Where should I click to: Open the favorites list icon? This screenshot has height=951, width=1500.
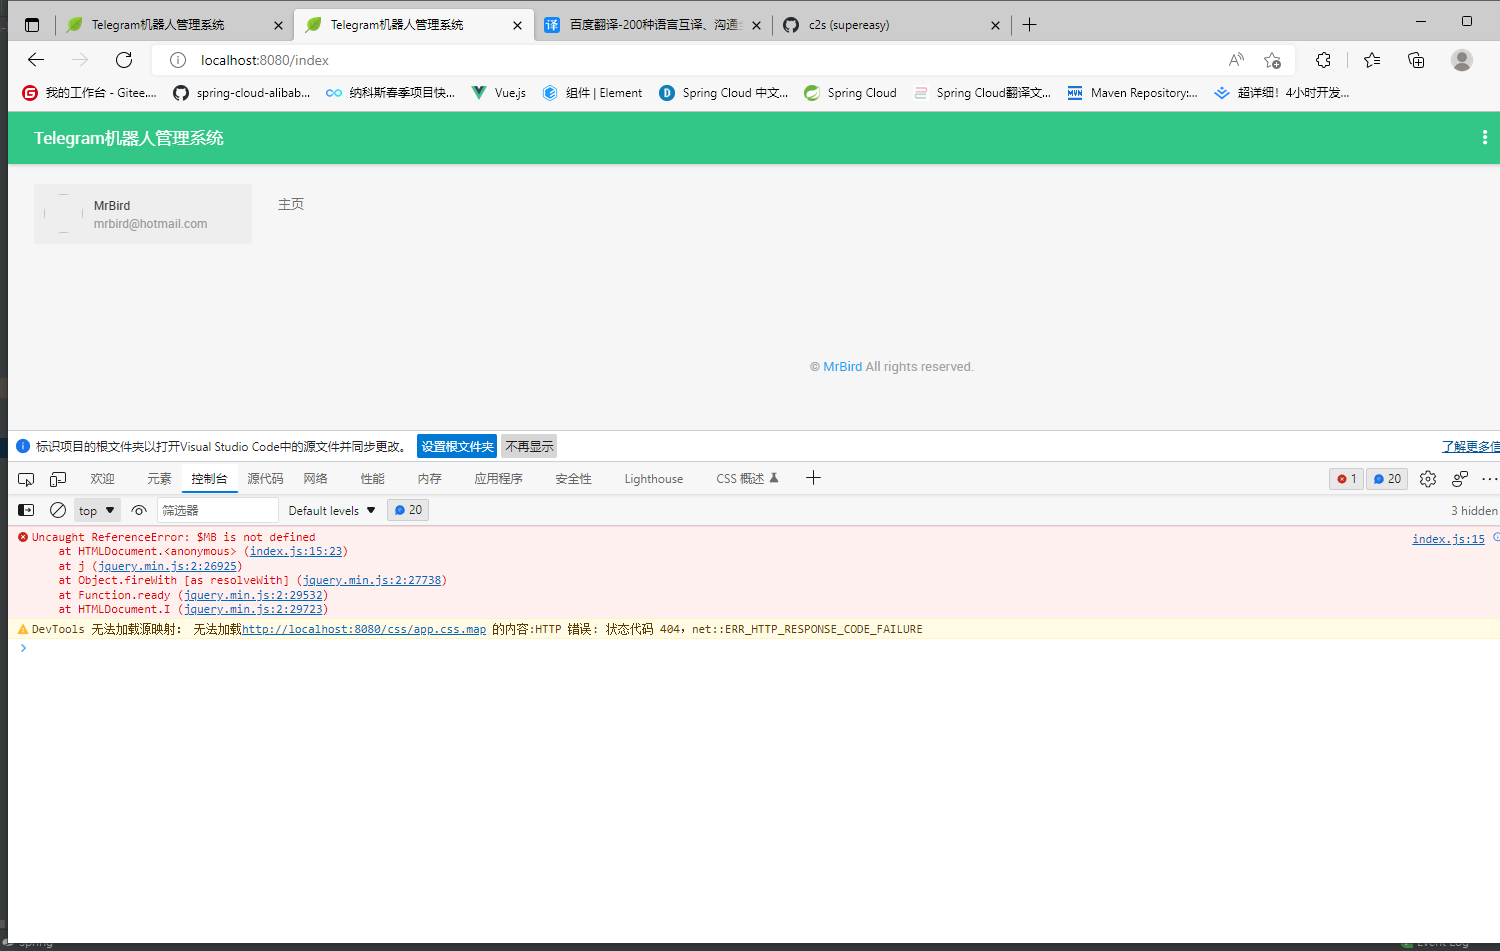point(1372,60)
